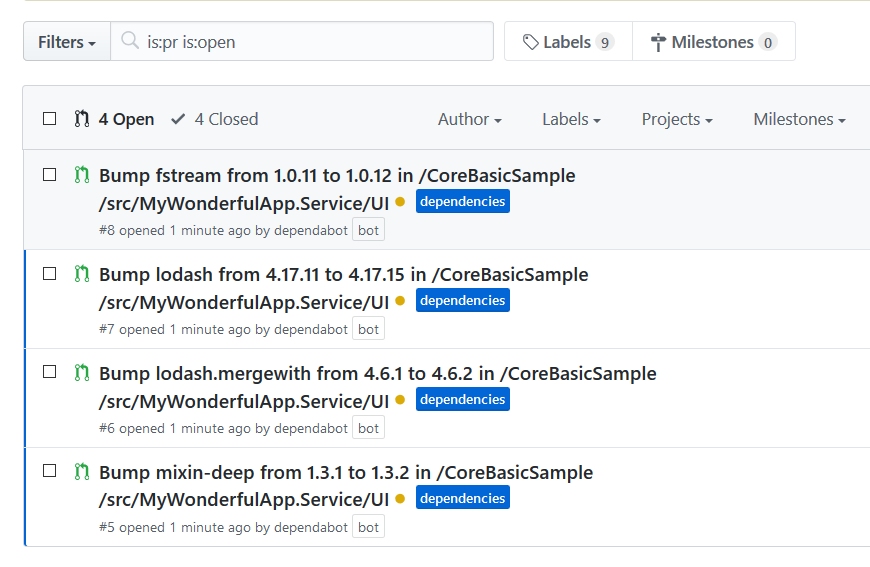Click the pull request icon for fstream bump

pyautogui.click(x=82, y=175)
